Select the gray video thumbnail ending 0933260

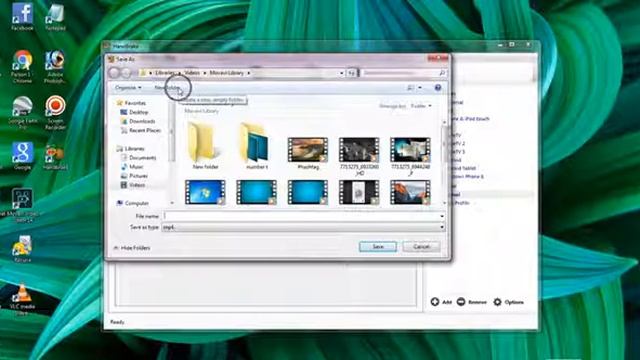click(359, 149)
